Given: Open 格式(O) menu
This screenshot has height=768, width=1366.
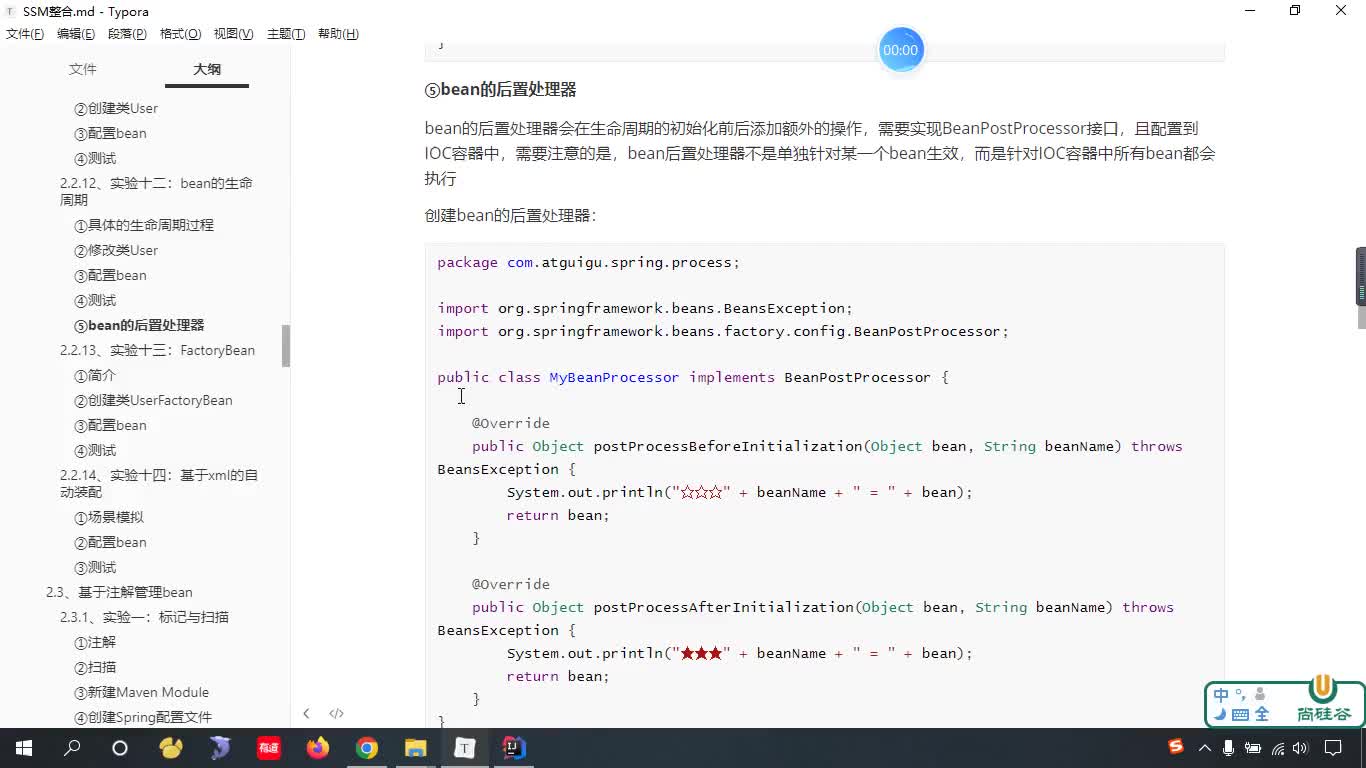Looking at the screenshot, I should coord(181,34).
